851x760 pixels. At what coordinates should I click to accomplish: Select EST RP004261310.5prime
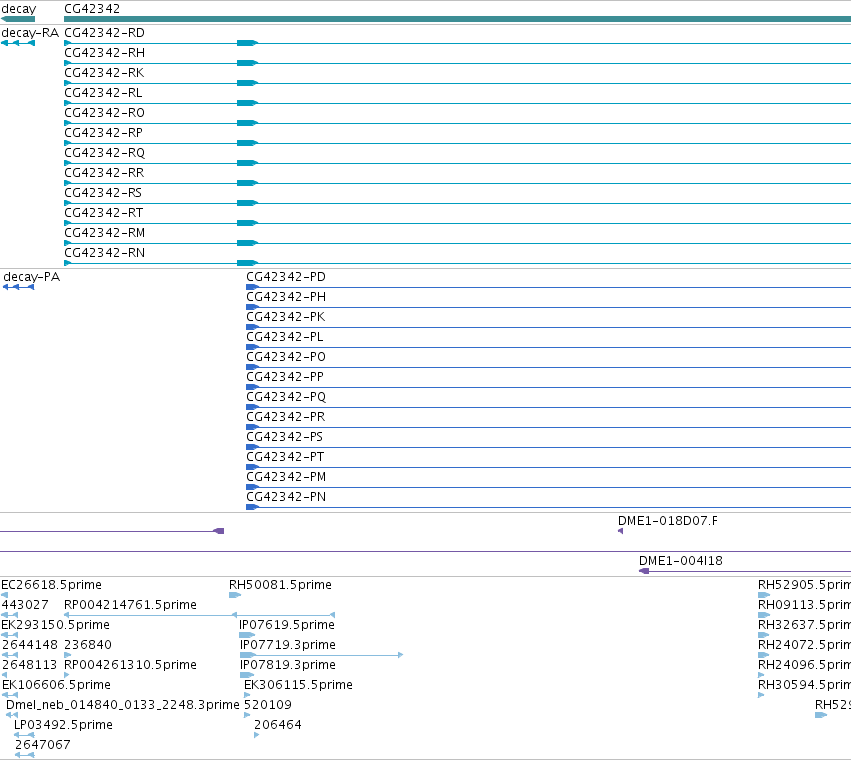coord(130,665)
